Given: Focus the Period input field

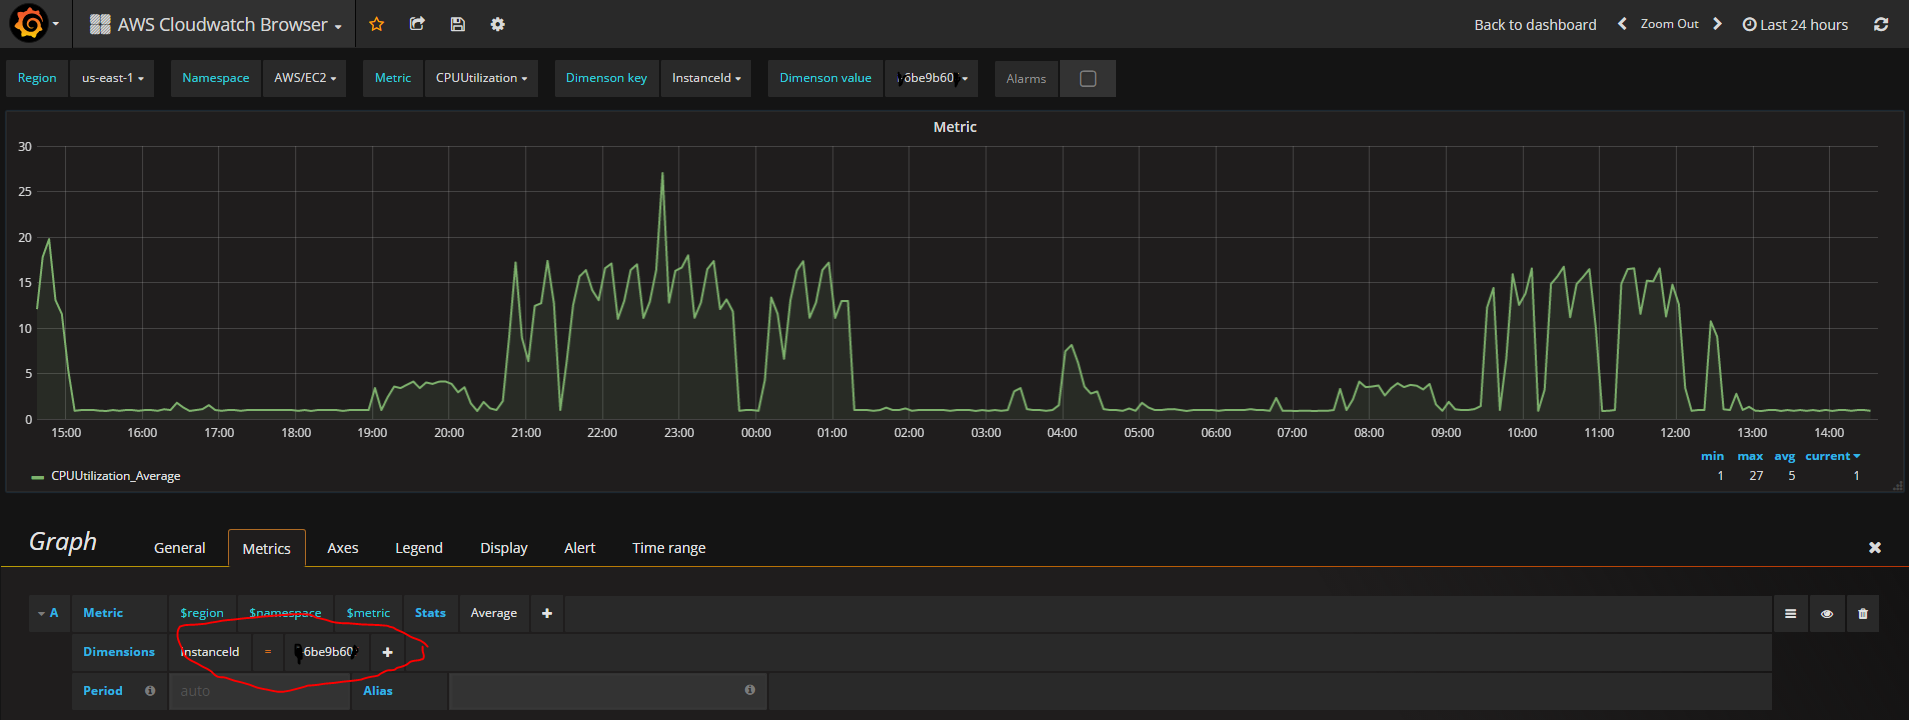Looking at the screenshot, I should coord(260,691).
